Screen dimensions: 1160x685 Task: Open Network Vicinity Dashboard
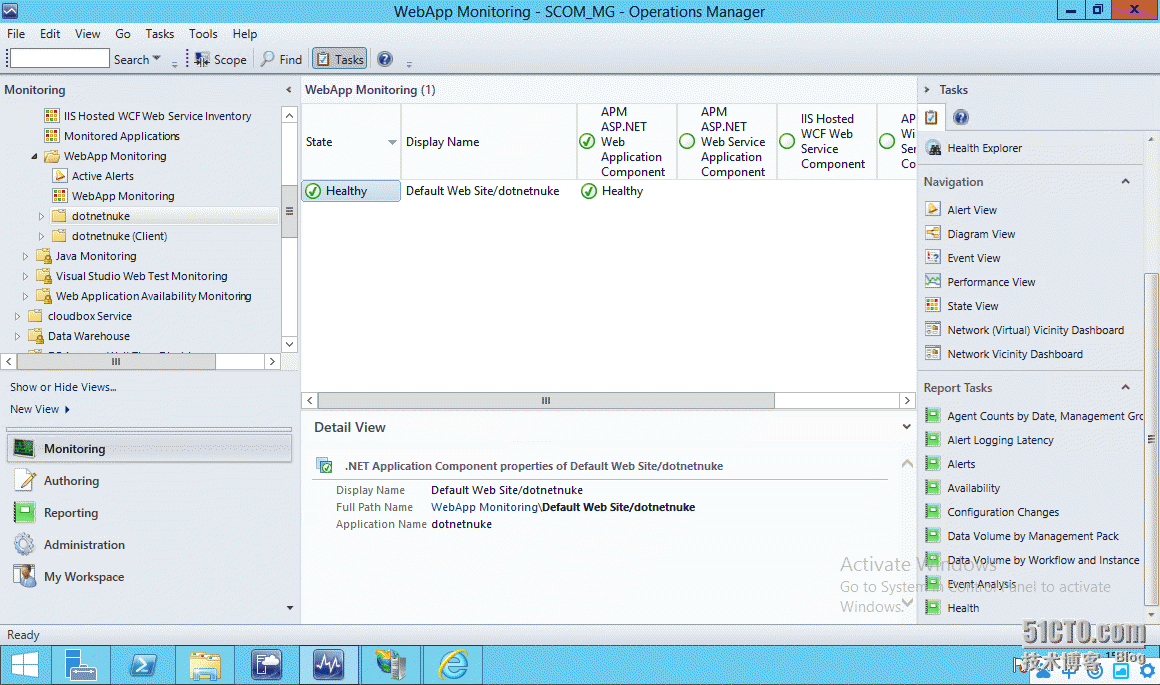1014,354
